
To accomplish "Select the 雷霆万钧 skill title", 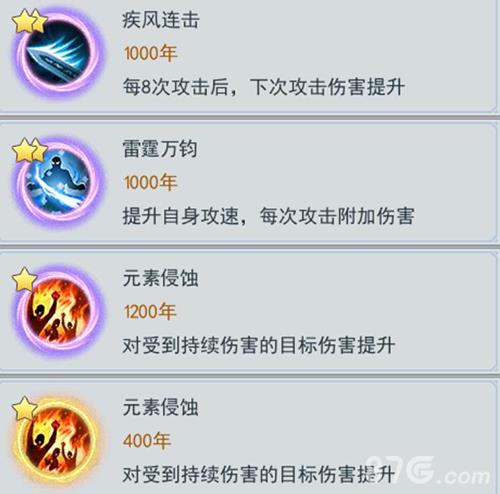I will [160, 149].
